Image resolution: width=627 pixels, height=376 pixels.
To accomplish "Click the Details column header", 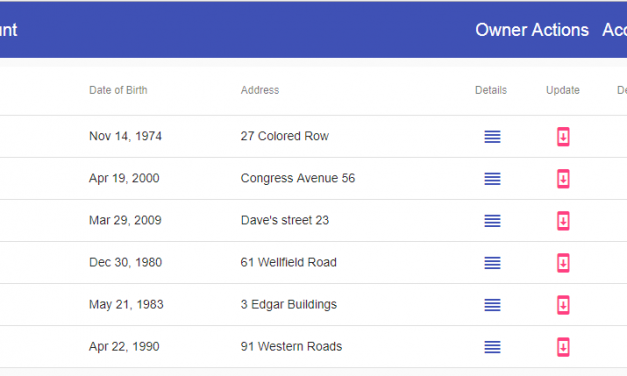I will [x=491, y=90].
